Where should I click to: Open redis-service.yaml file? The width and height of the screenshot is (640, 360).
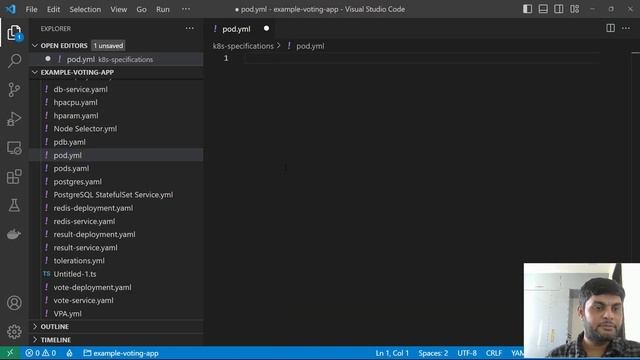coord(84,221)
